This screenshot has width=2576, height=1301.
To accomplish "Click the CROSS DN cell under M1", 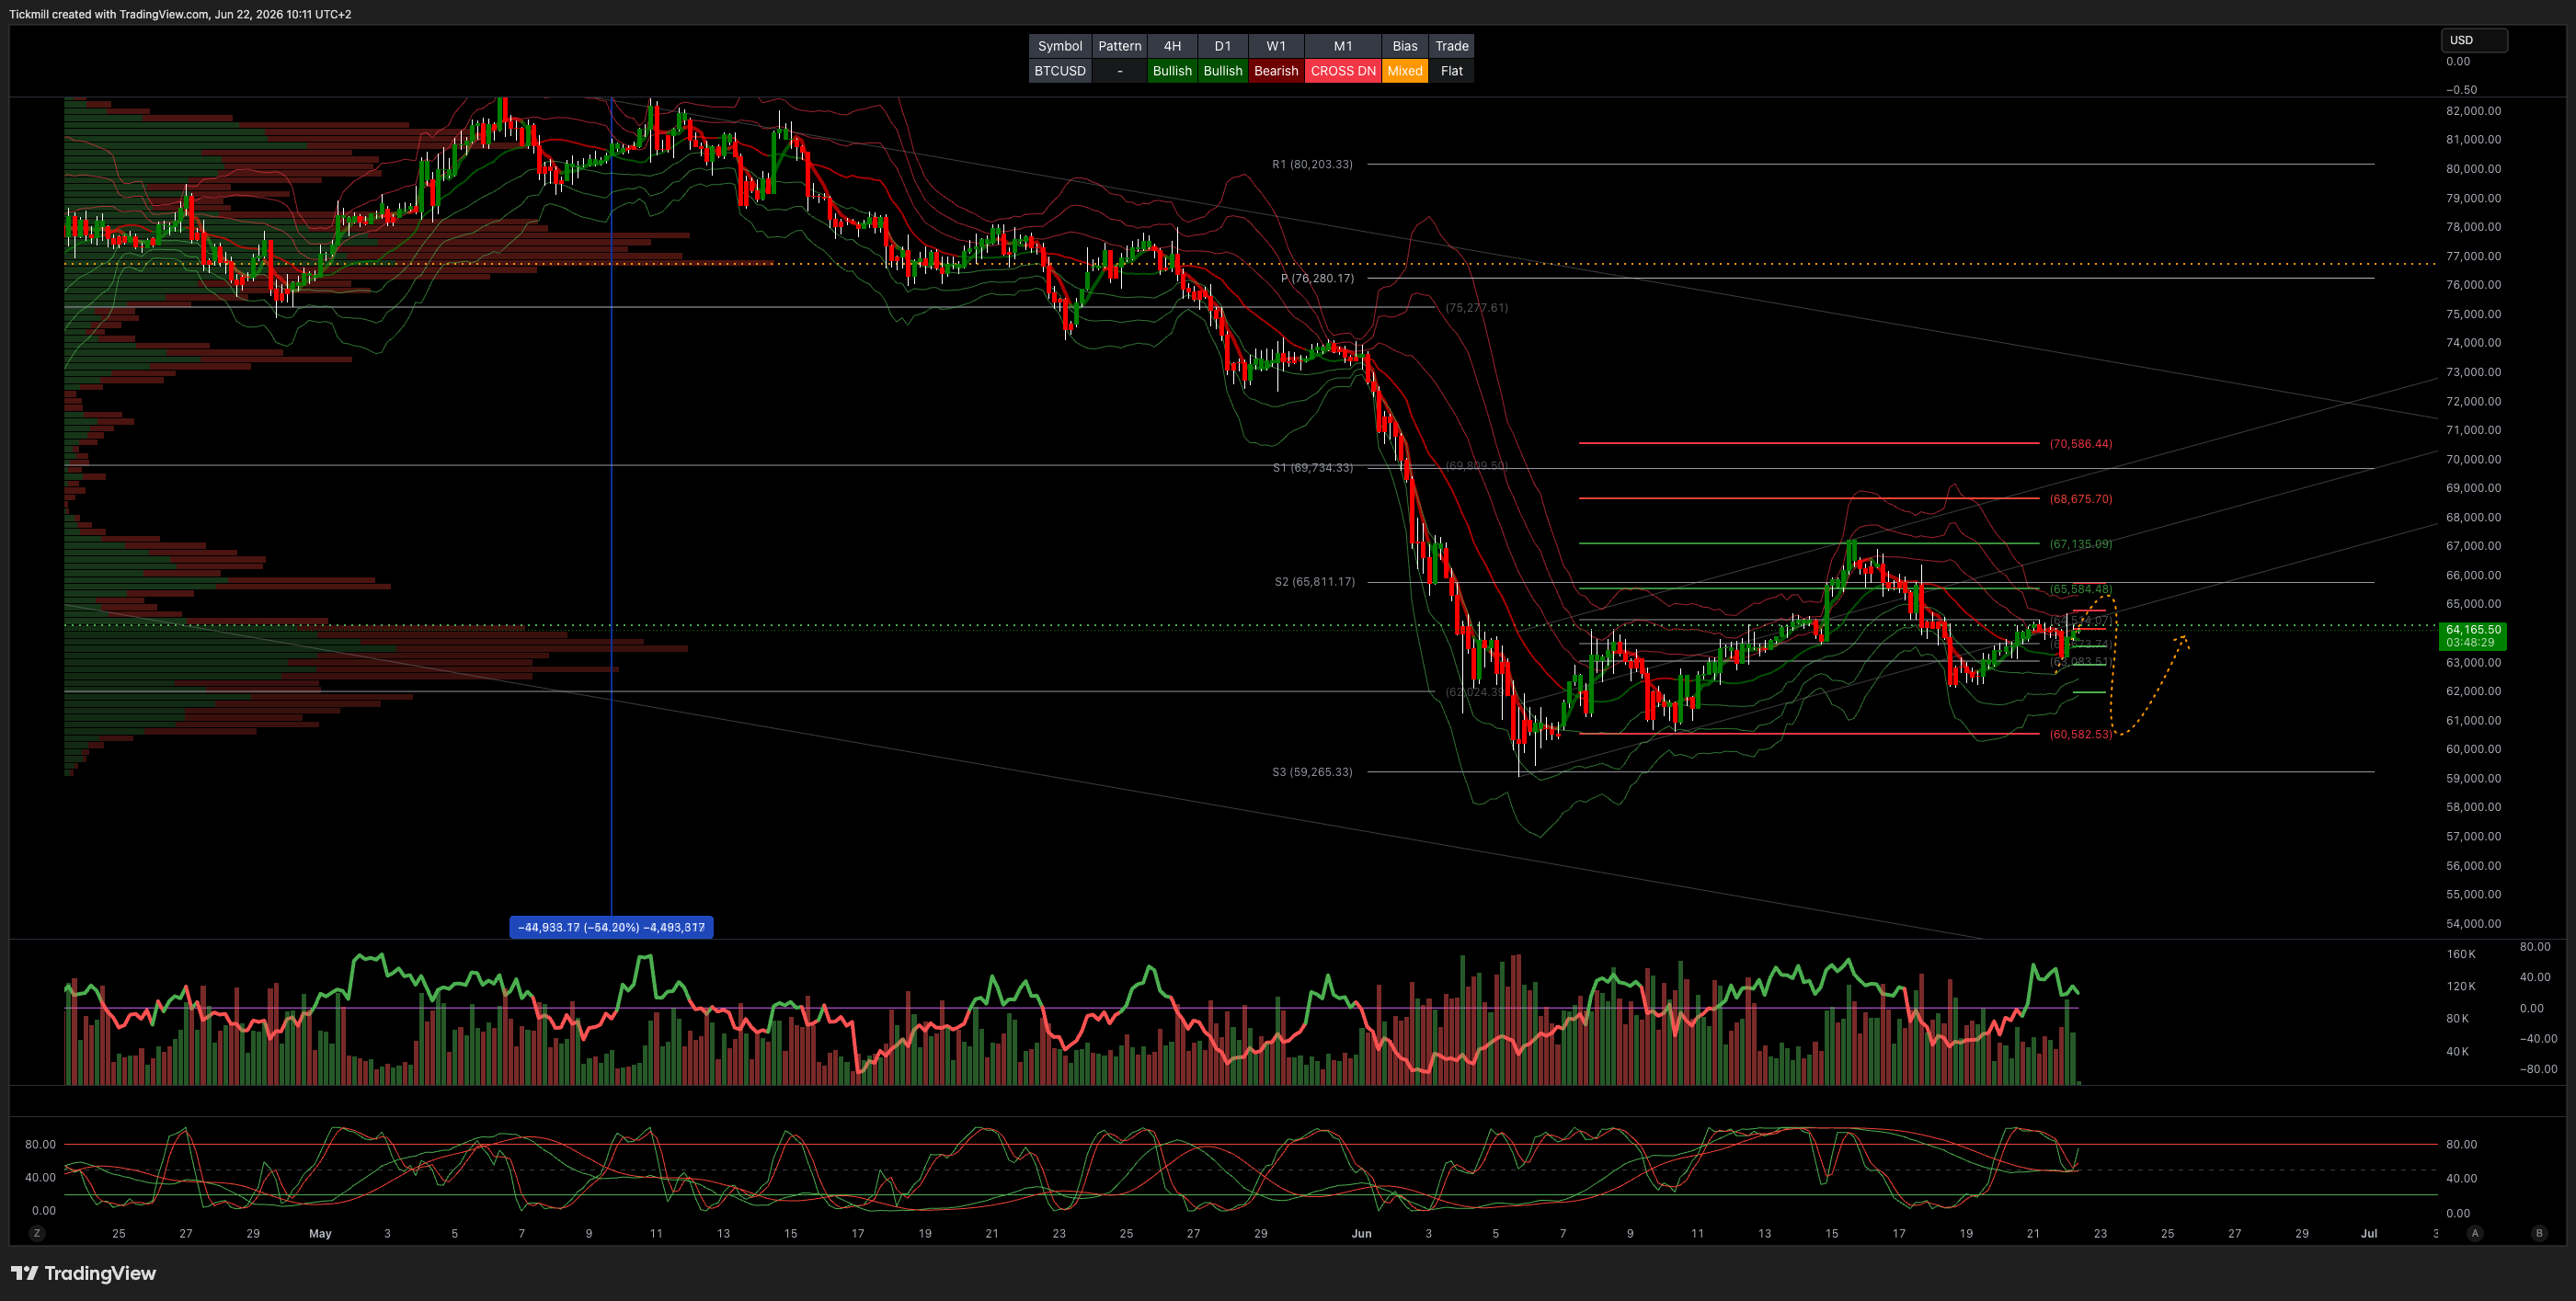I will [1343, 71].
